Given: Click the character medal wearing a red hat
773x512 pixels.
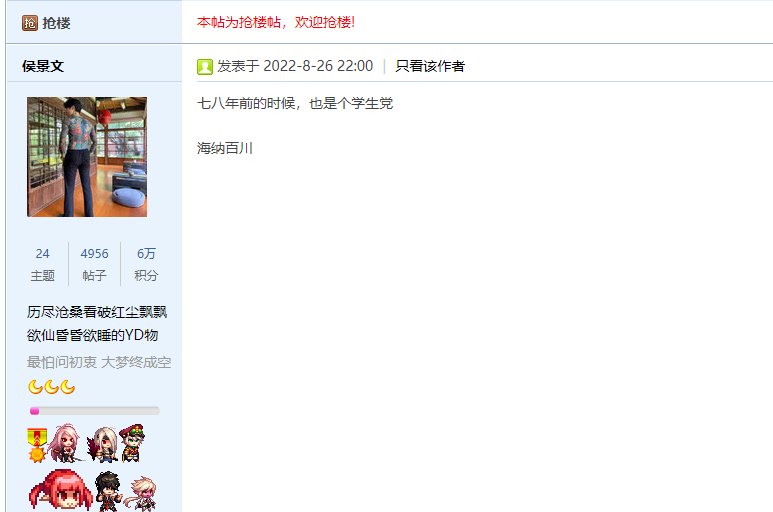Looking at the screenshot, I should click(132, 443).
